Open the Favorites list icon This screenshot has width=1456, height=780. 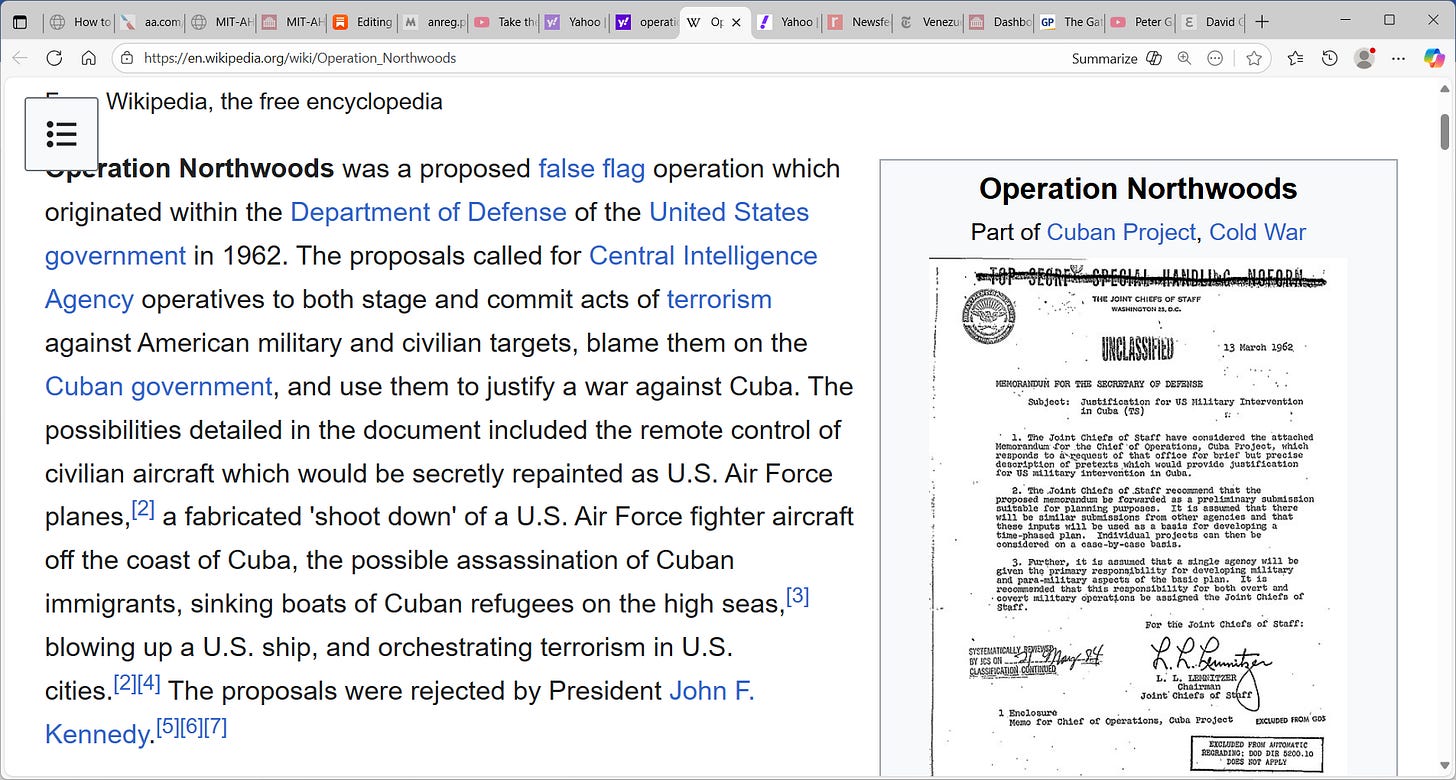point(1295,58)
